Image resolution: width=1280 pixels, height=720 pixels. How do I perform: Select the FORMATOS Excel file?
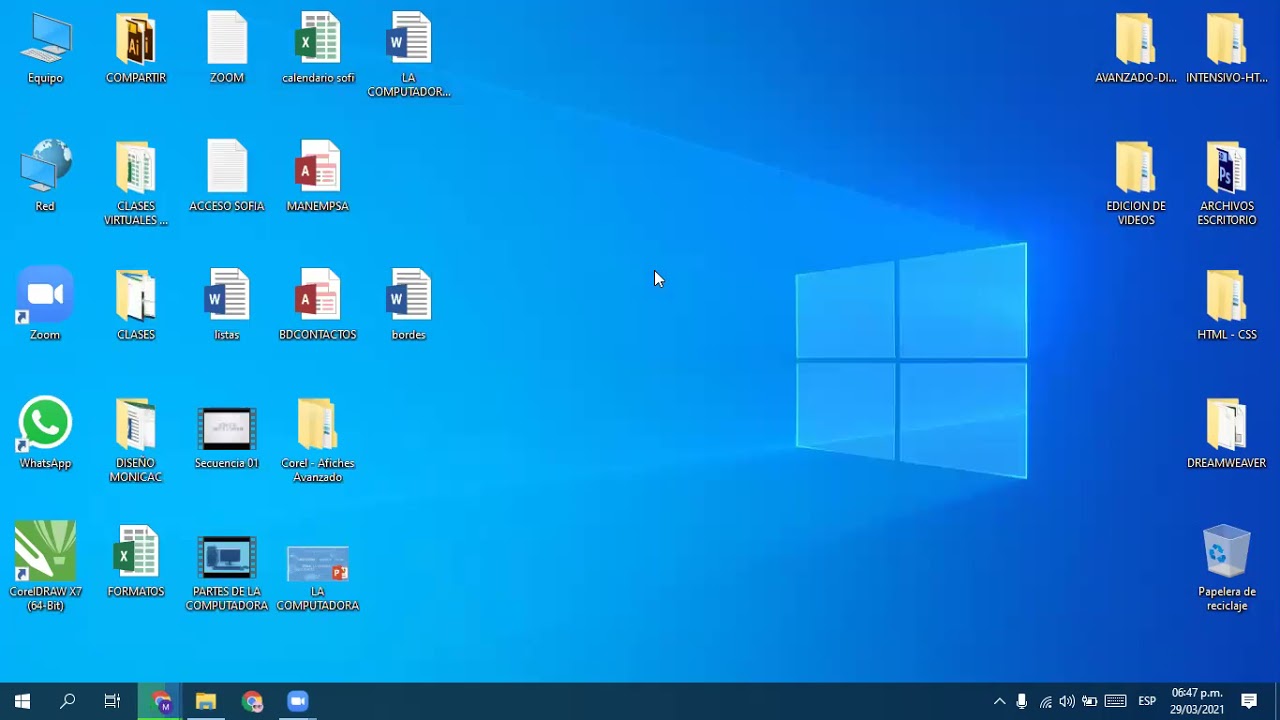click(136, 561)
